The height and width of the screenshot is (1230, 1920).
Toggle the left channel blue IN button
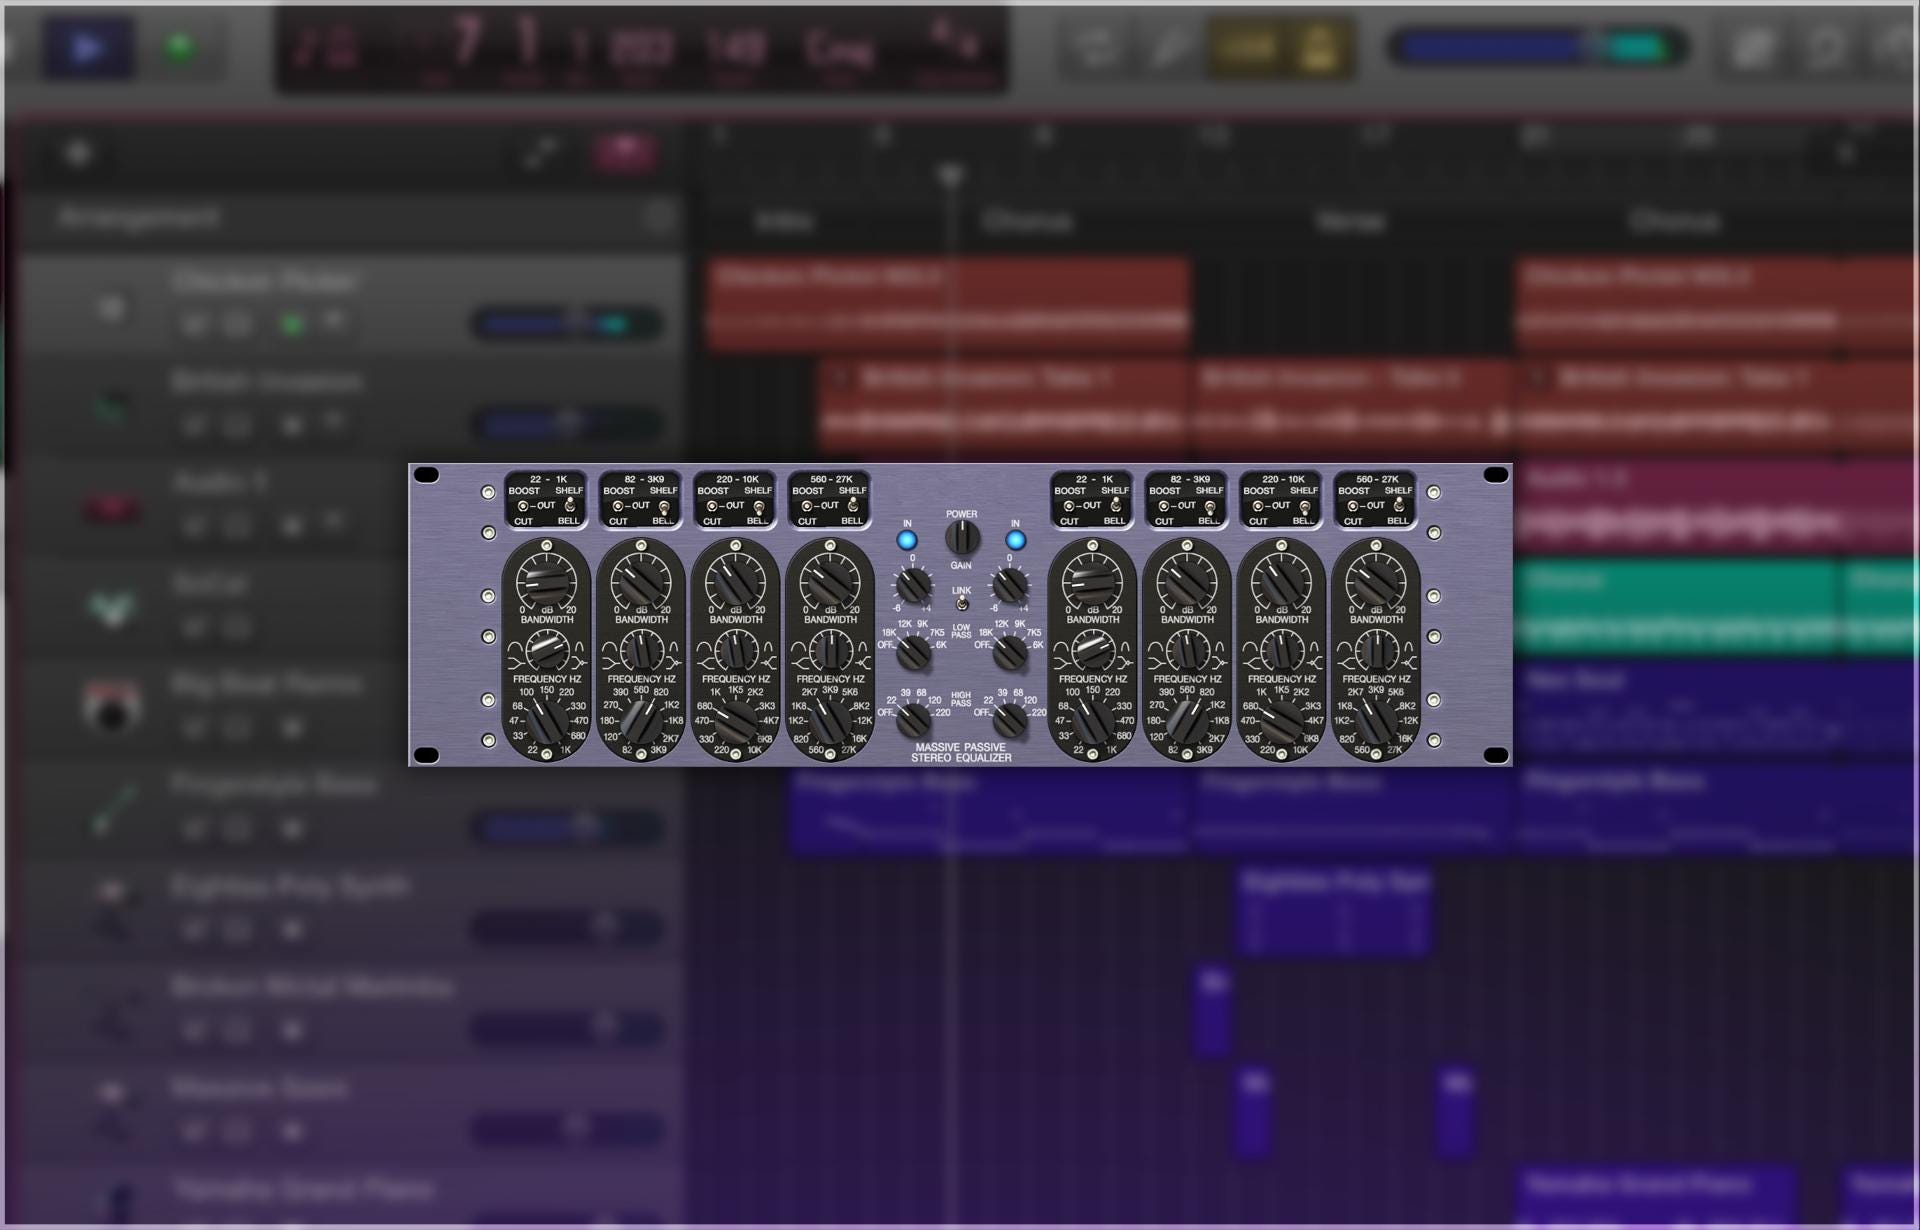tap(907, 541)
